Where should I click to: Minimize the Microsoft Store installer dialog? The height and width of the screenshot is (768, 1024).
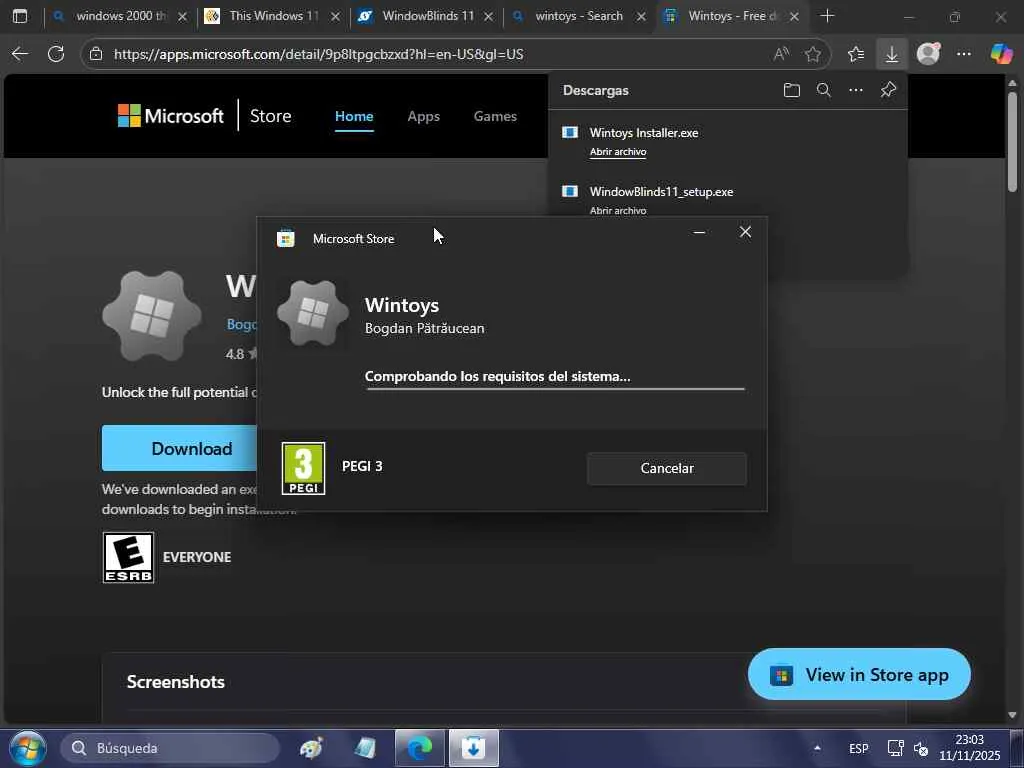(x=699, y=232)
